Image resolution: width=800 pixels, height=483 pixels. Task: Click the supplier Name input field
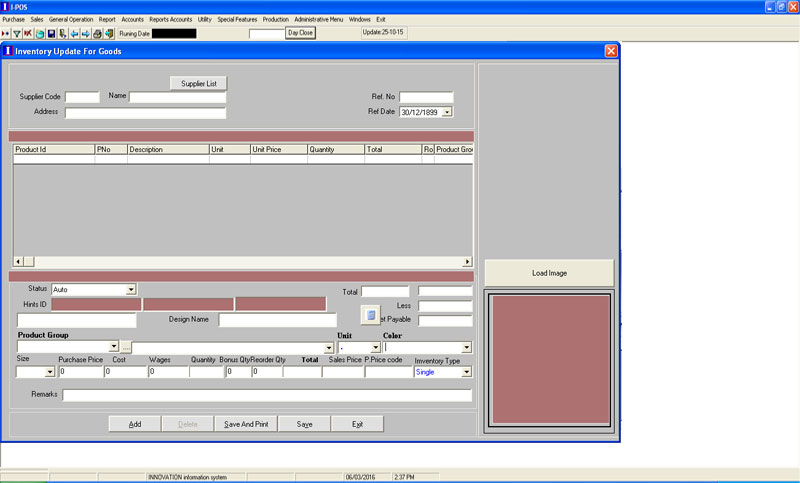pos(178,97)
